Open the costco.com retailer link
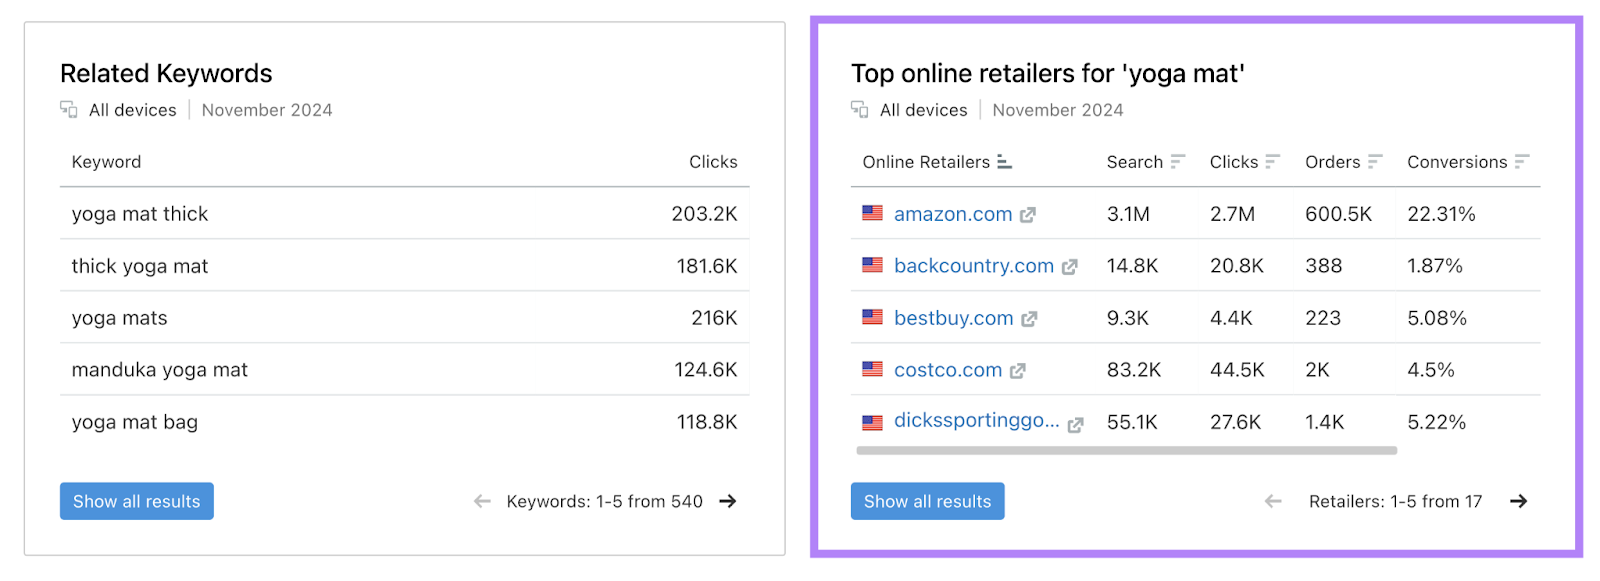This screenshot has height=581, width=1600. [948, 369]
